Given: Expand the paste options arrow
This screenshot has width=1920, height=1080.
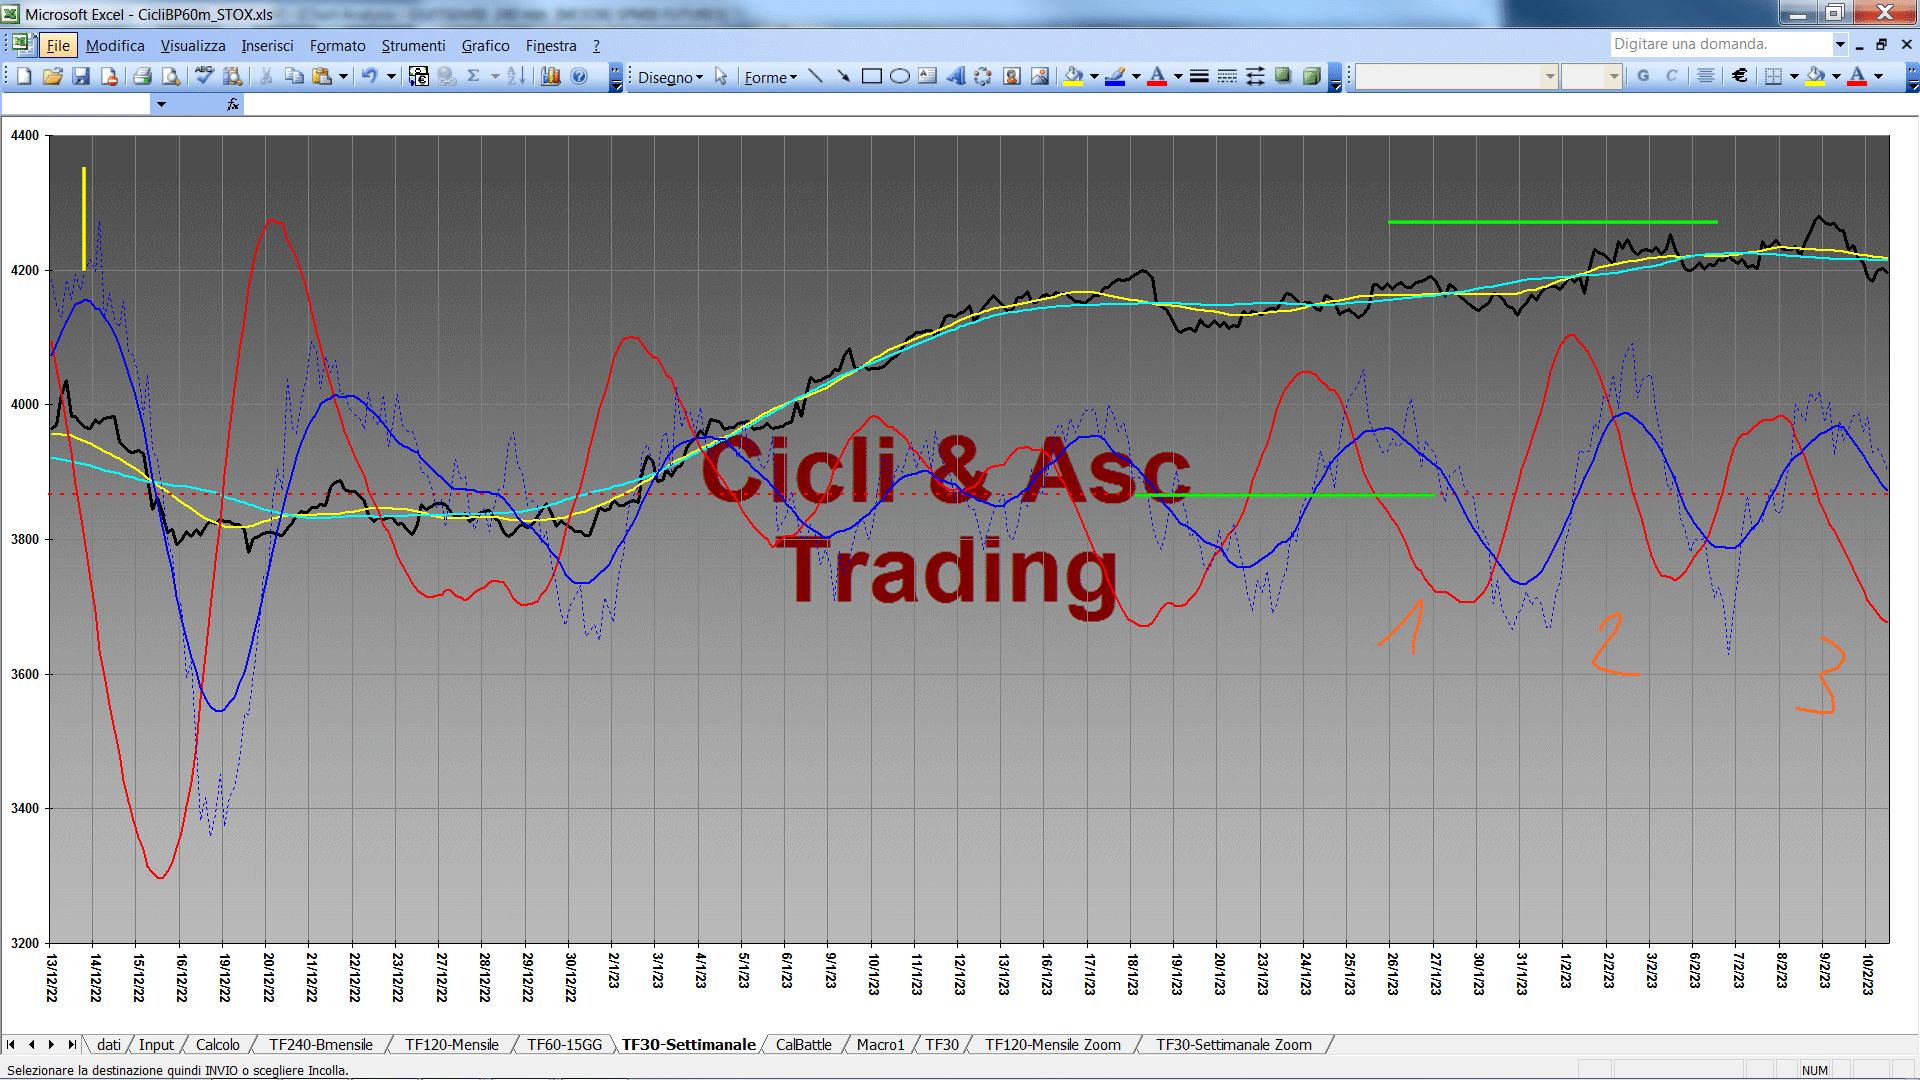Looking at the screenshot, I should click(343, 76).
